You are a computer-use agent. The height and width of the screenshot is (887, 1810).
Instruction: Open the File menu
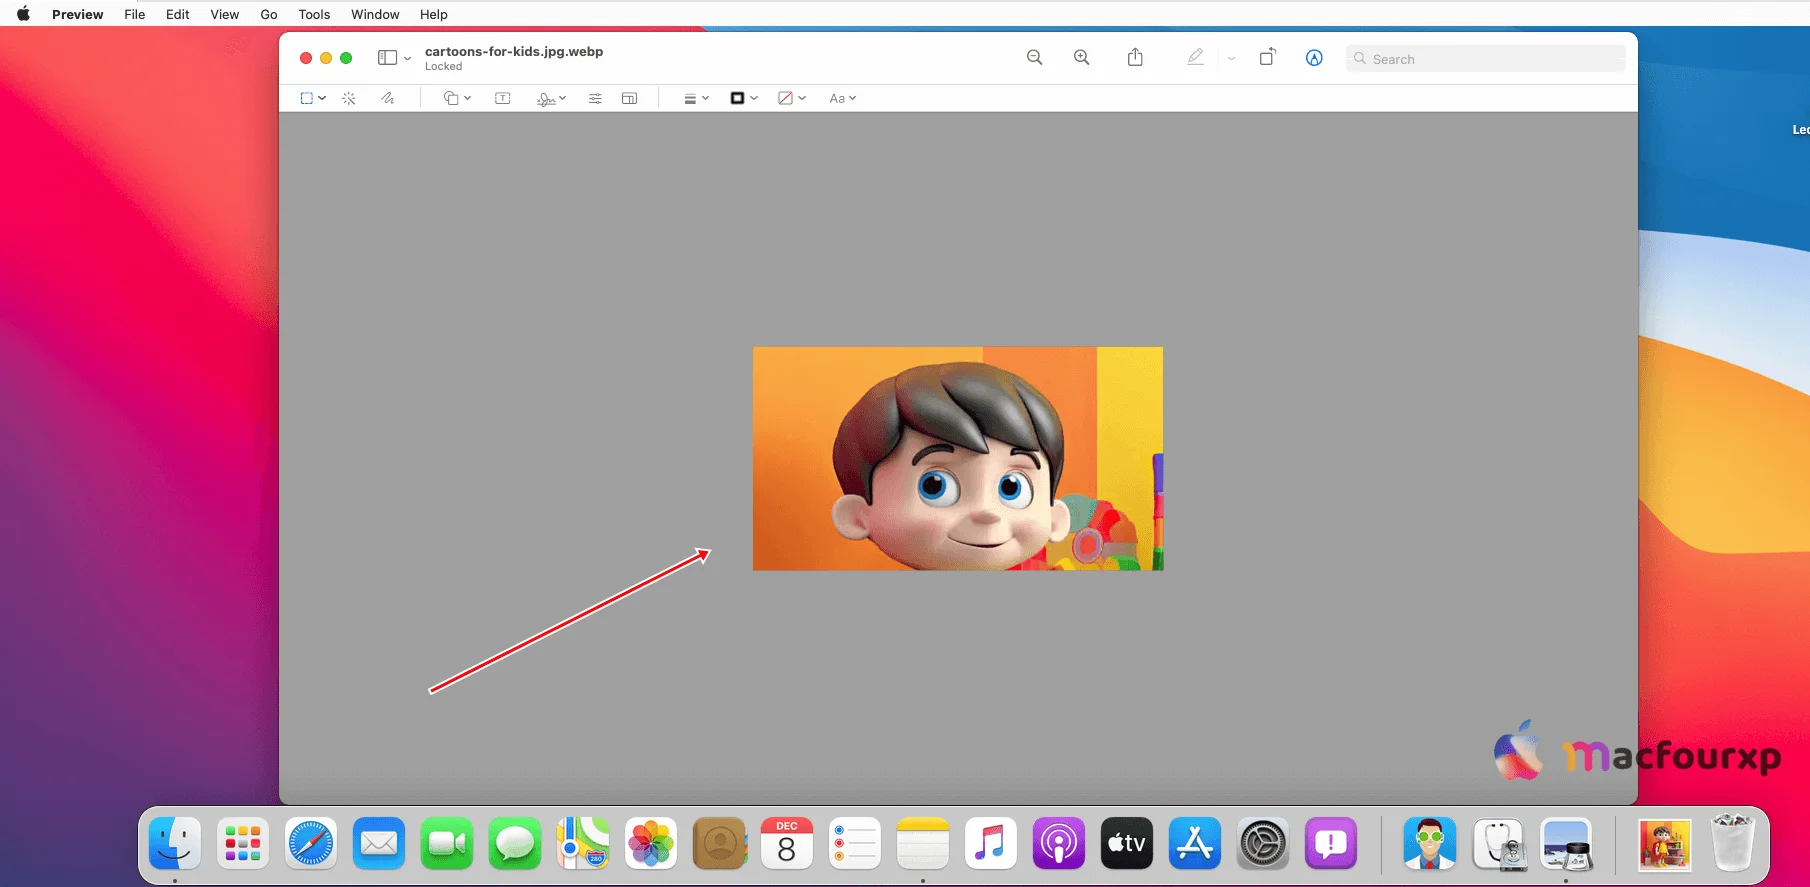(135, 14)
